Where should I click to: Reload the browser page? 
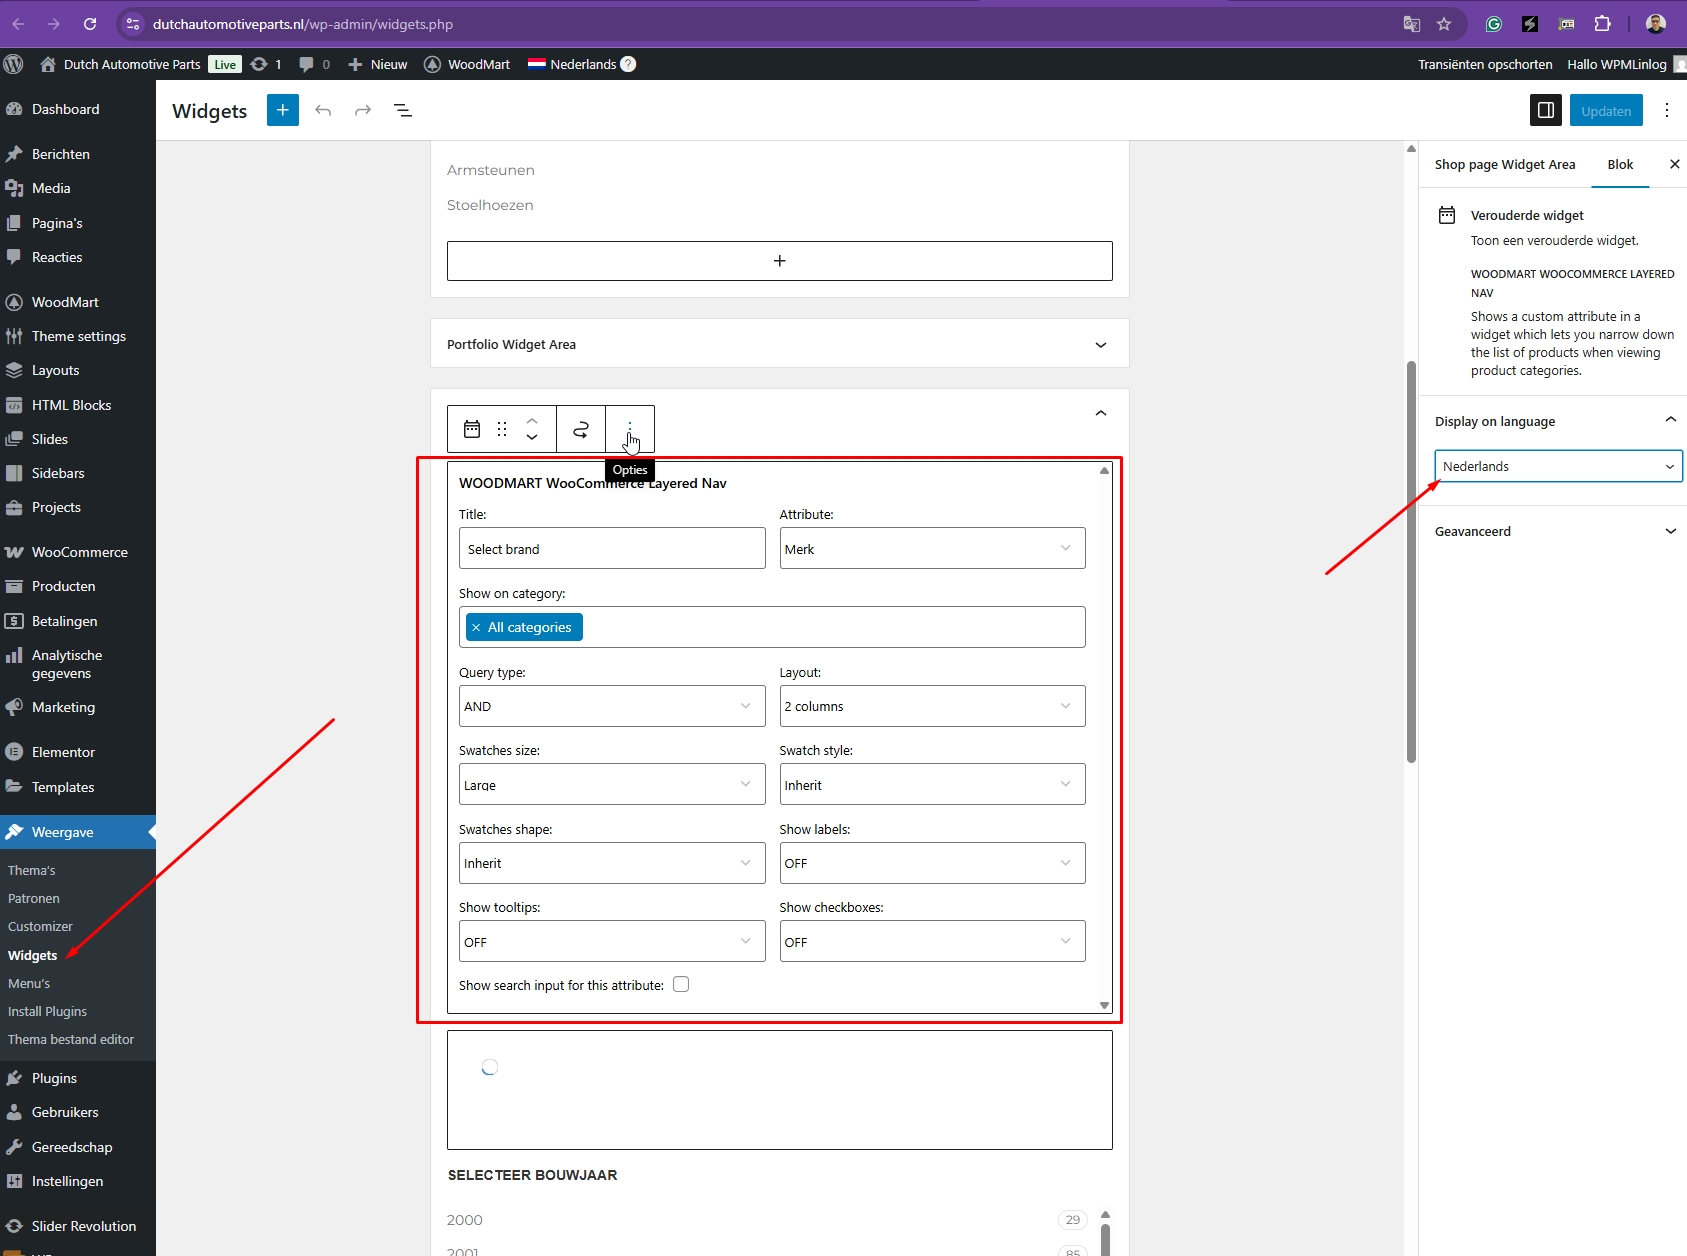point(90,24)
